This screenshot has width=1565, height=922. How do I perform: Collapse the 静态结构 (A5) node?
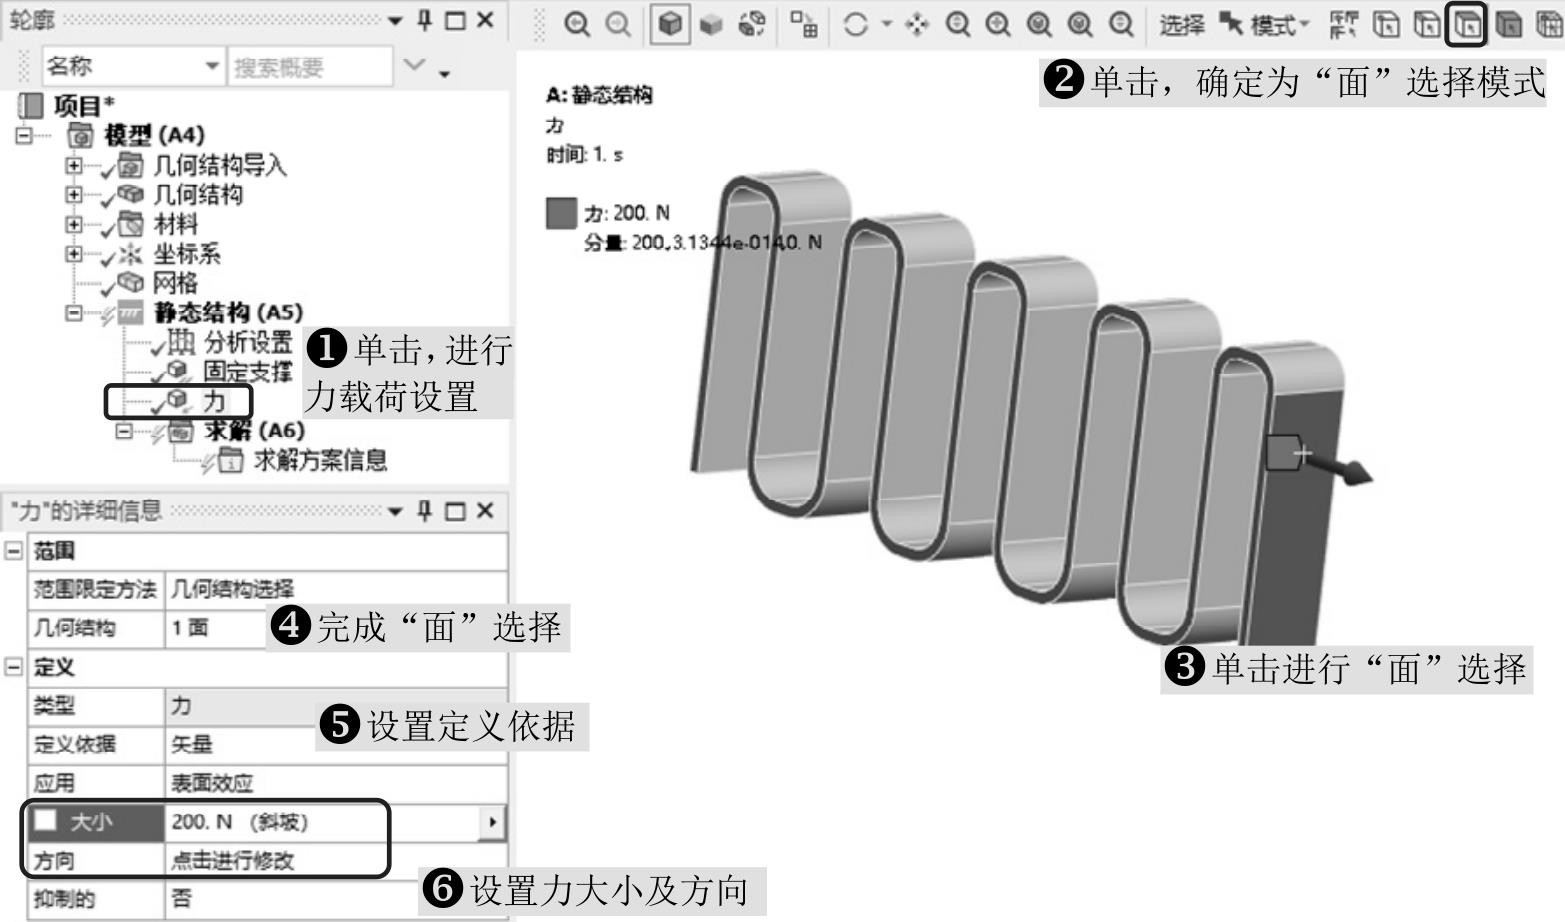74,313
